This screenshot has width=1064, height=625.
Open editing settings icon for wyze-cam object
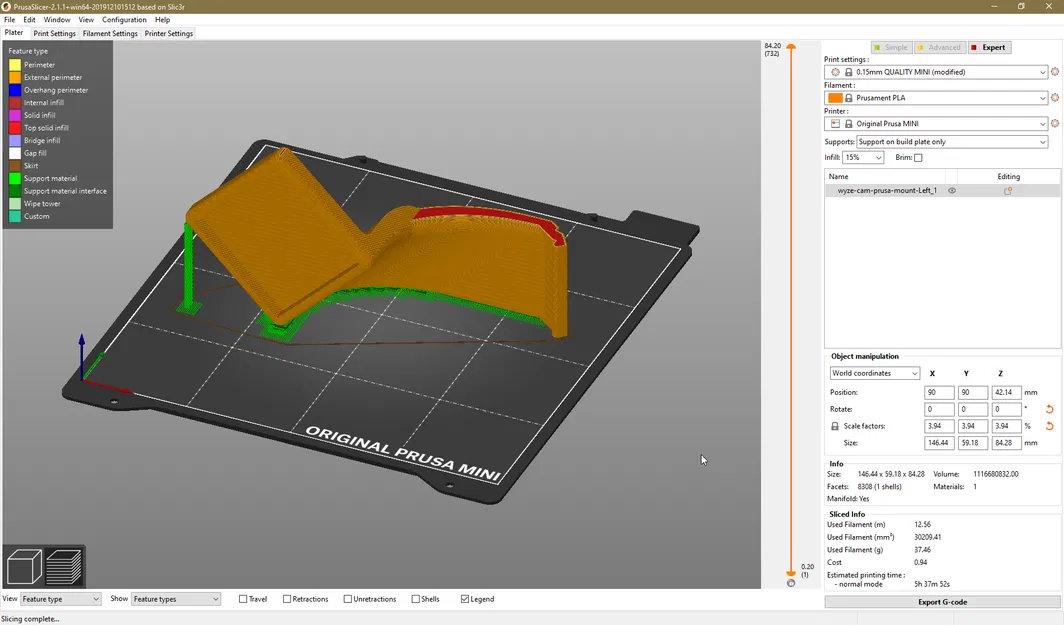click(x=1008, y=190)
